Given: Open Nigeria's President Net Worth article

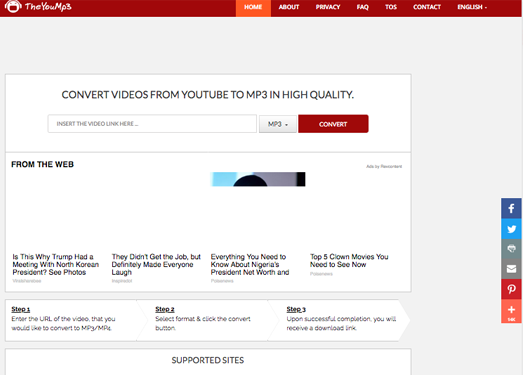Looking at the screenshot, I should pyautogui.click(x=250, y=265).
